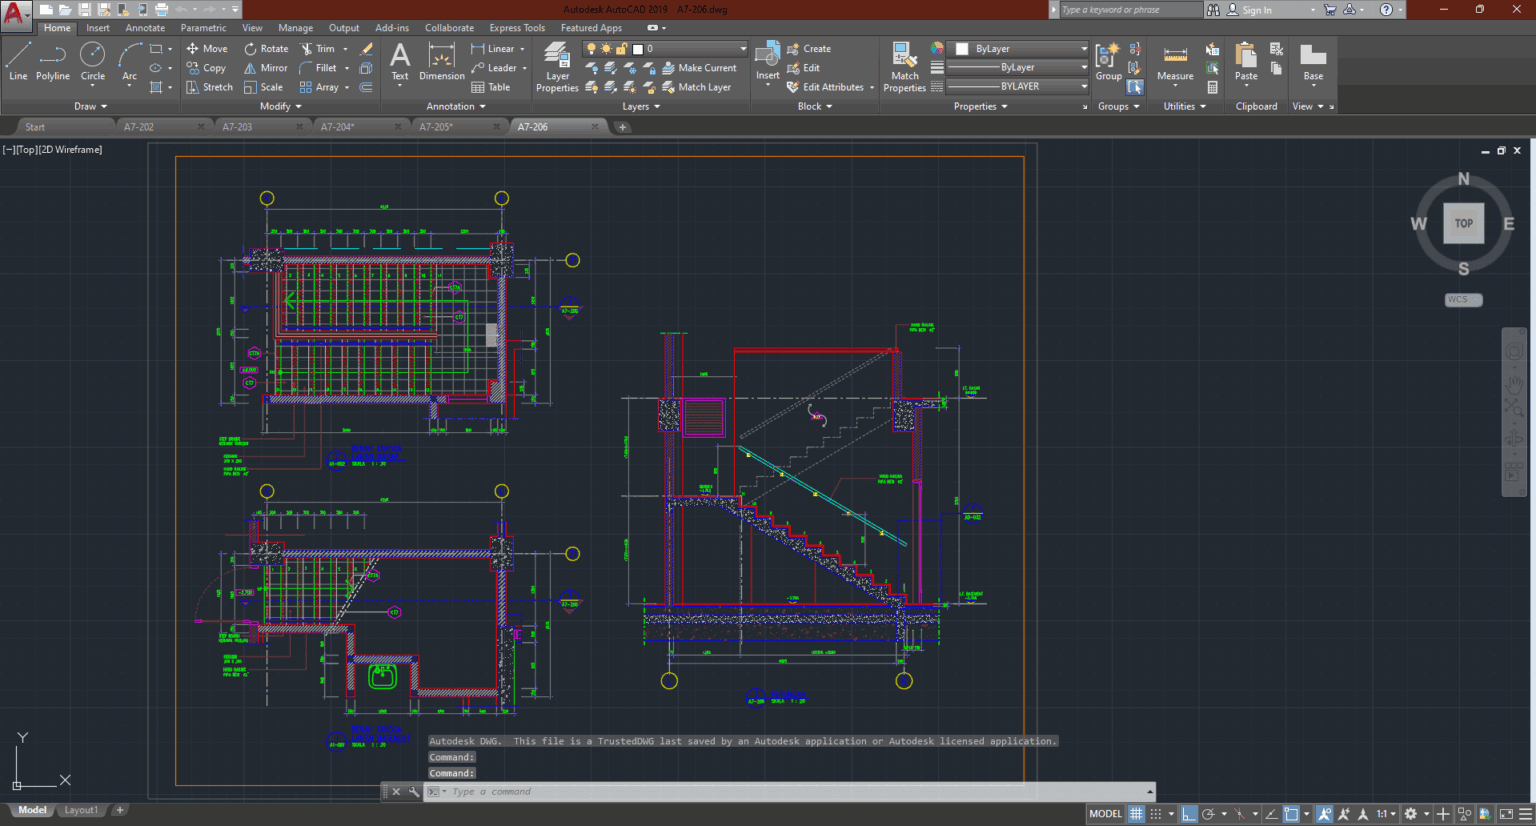Switch to the Annotate ribbon tab
The width and height of the screenshot is (1536, 826).
coord(145,27)
